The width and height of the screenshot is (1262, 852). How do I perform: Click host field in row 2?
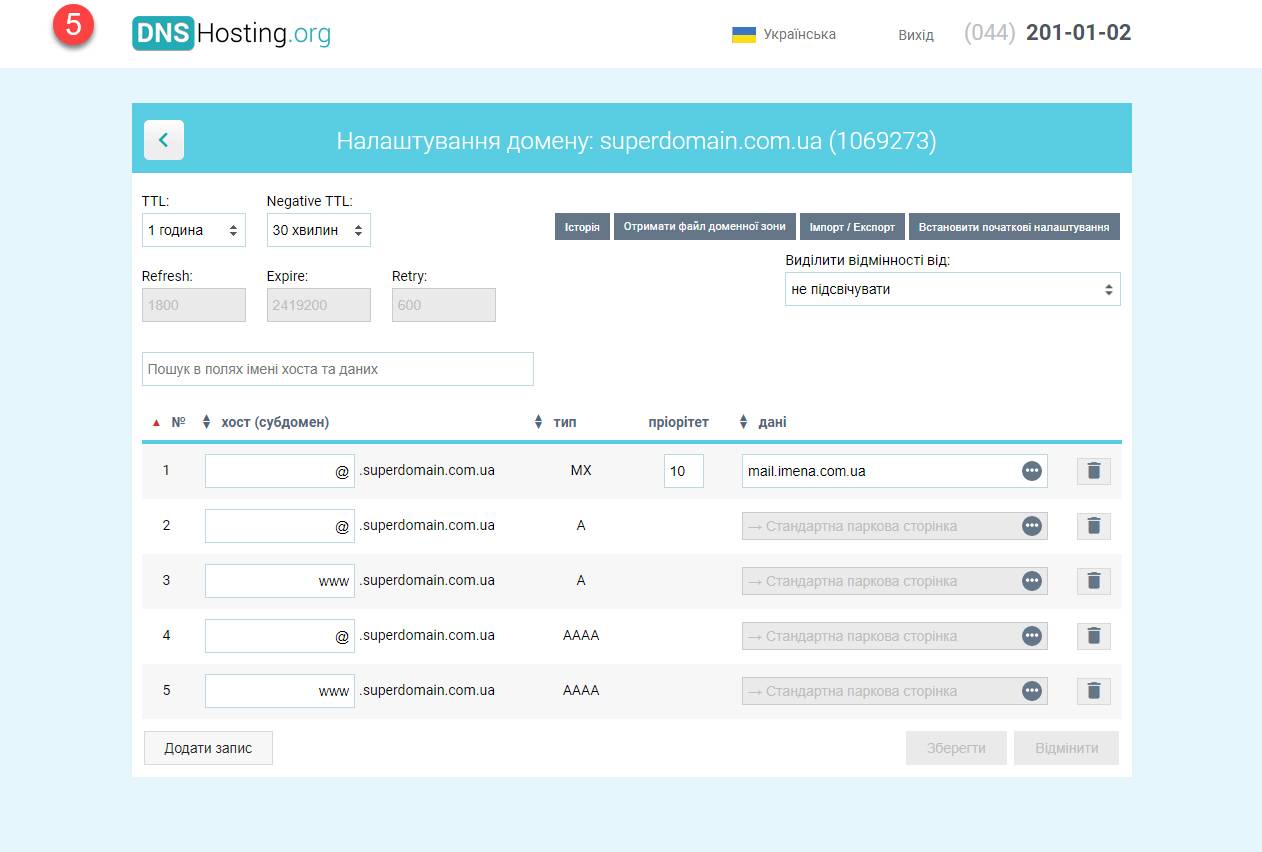pyautogui.click(x=280, y=526)
